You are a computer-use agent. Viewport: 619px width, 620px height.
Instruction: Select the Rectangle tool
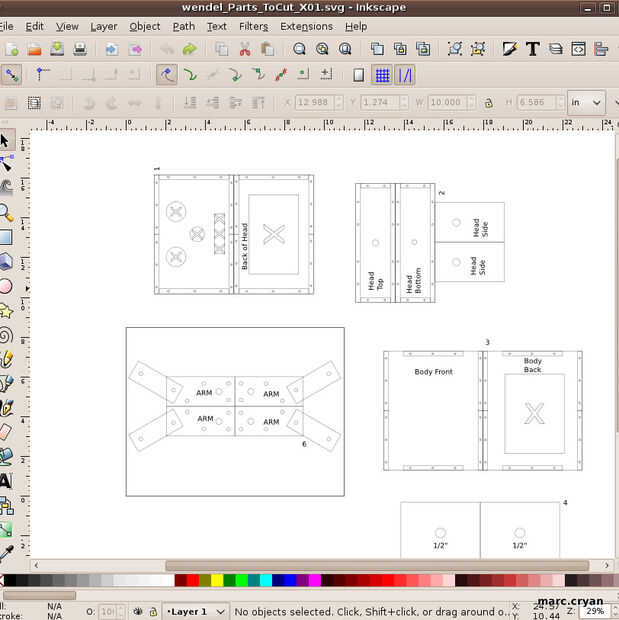pos(6,237)
